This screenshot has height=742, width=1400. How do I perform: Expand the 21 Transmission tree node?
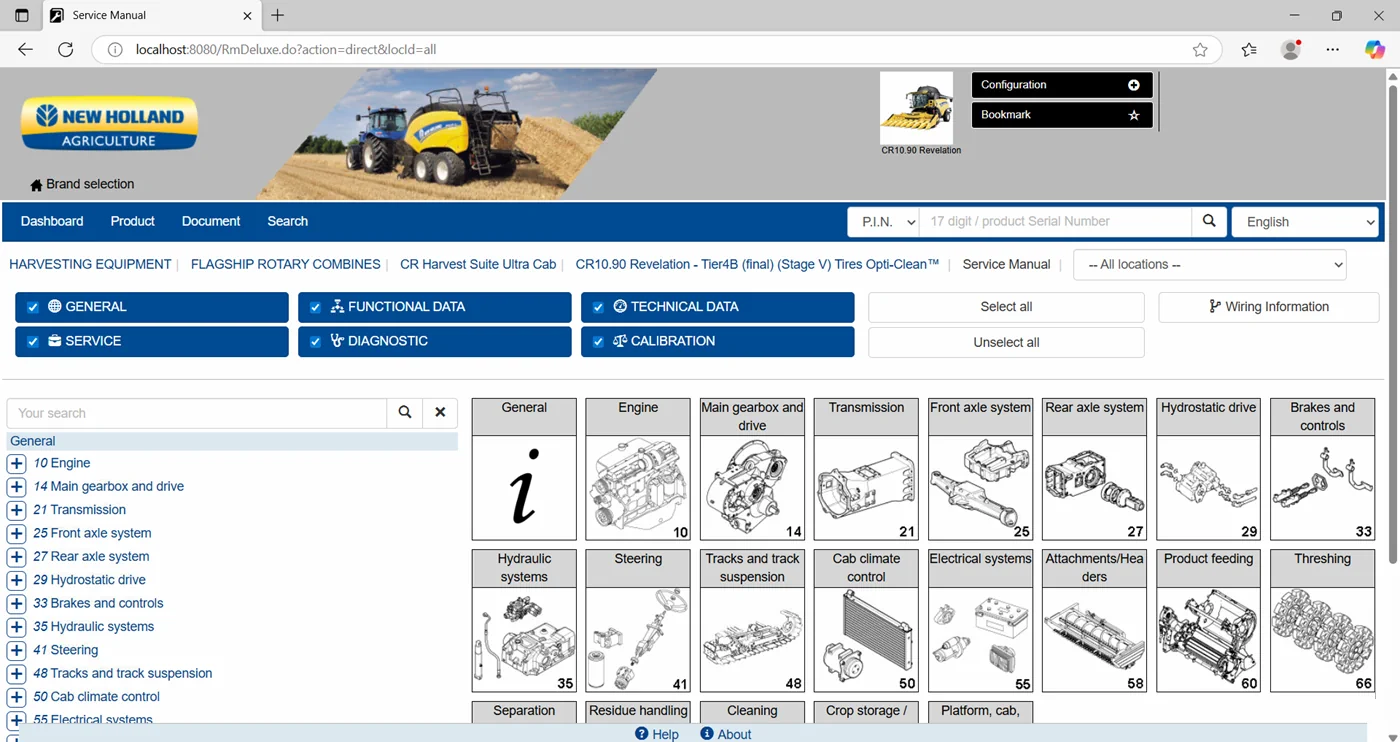click(x=16, y=510)
